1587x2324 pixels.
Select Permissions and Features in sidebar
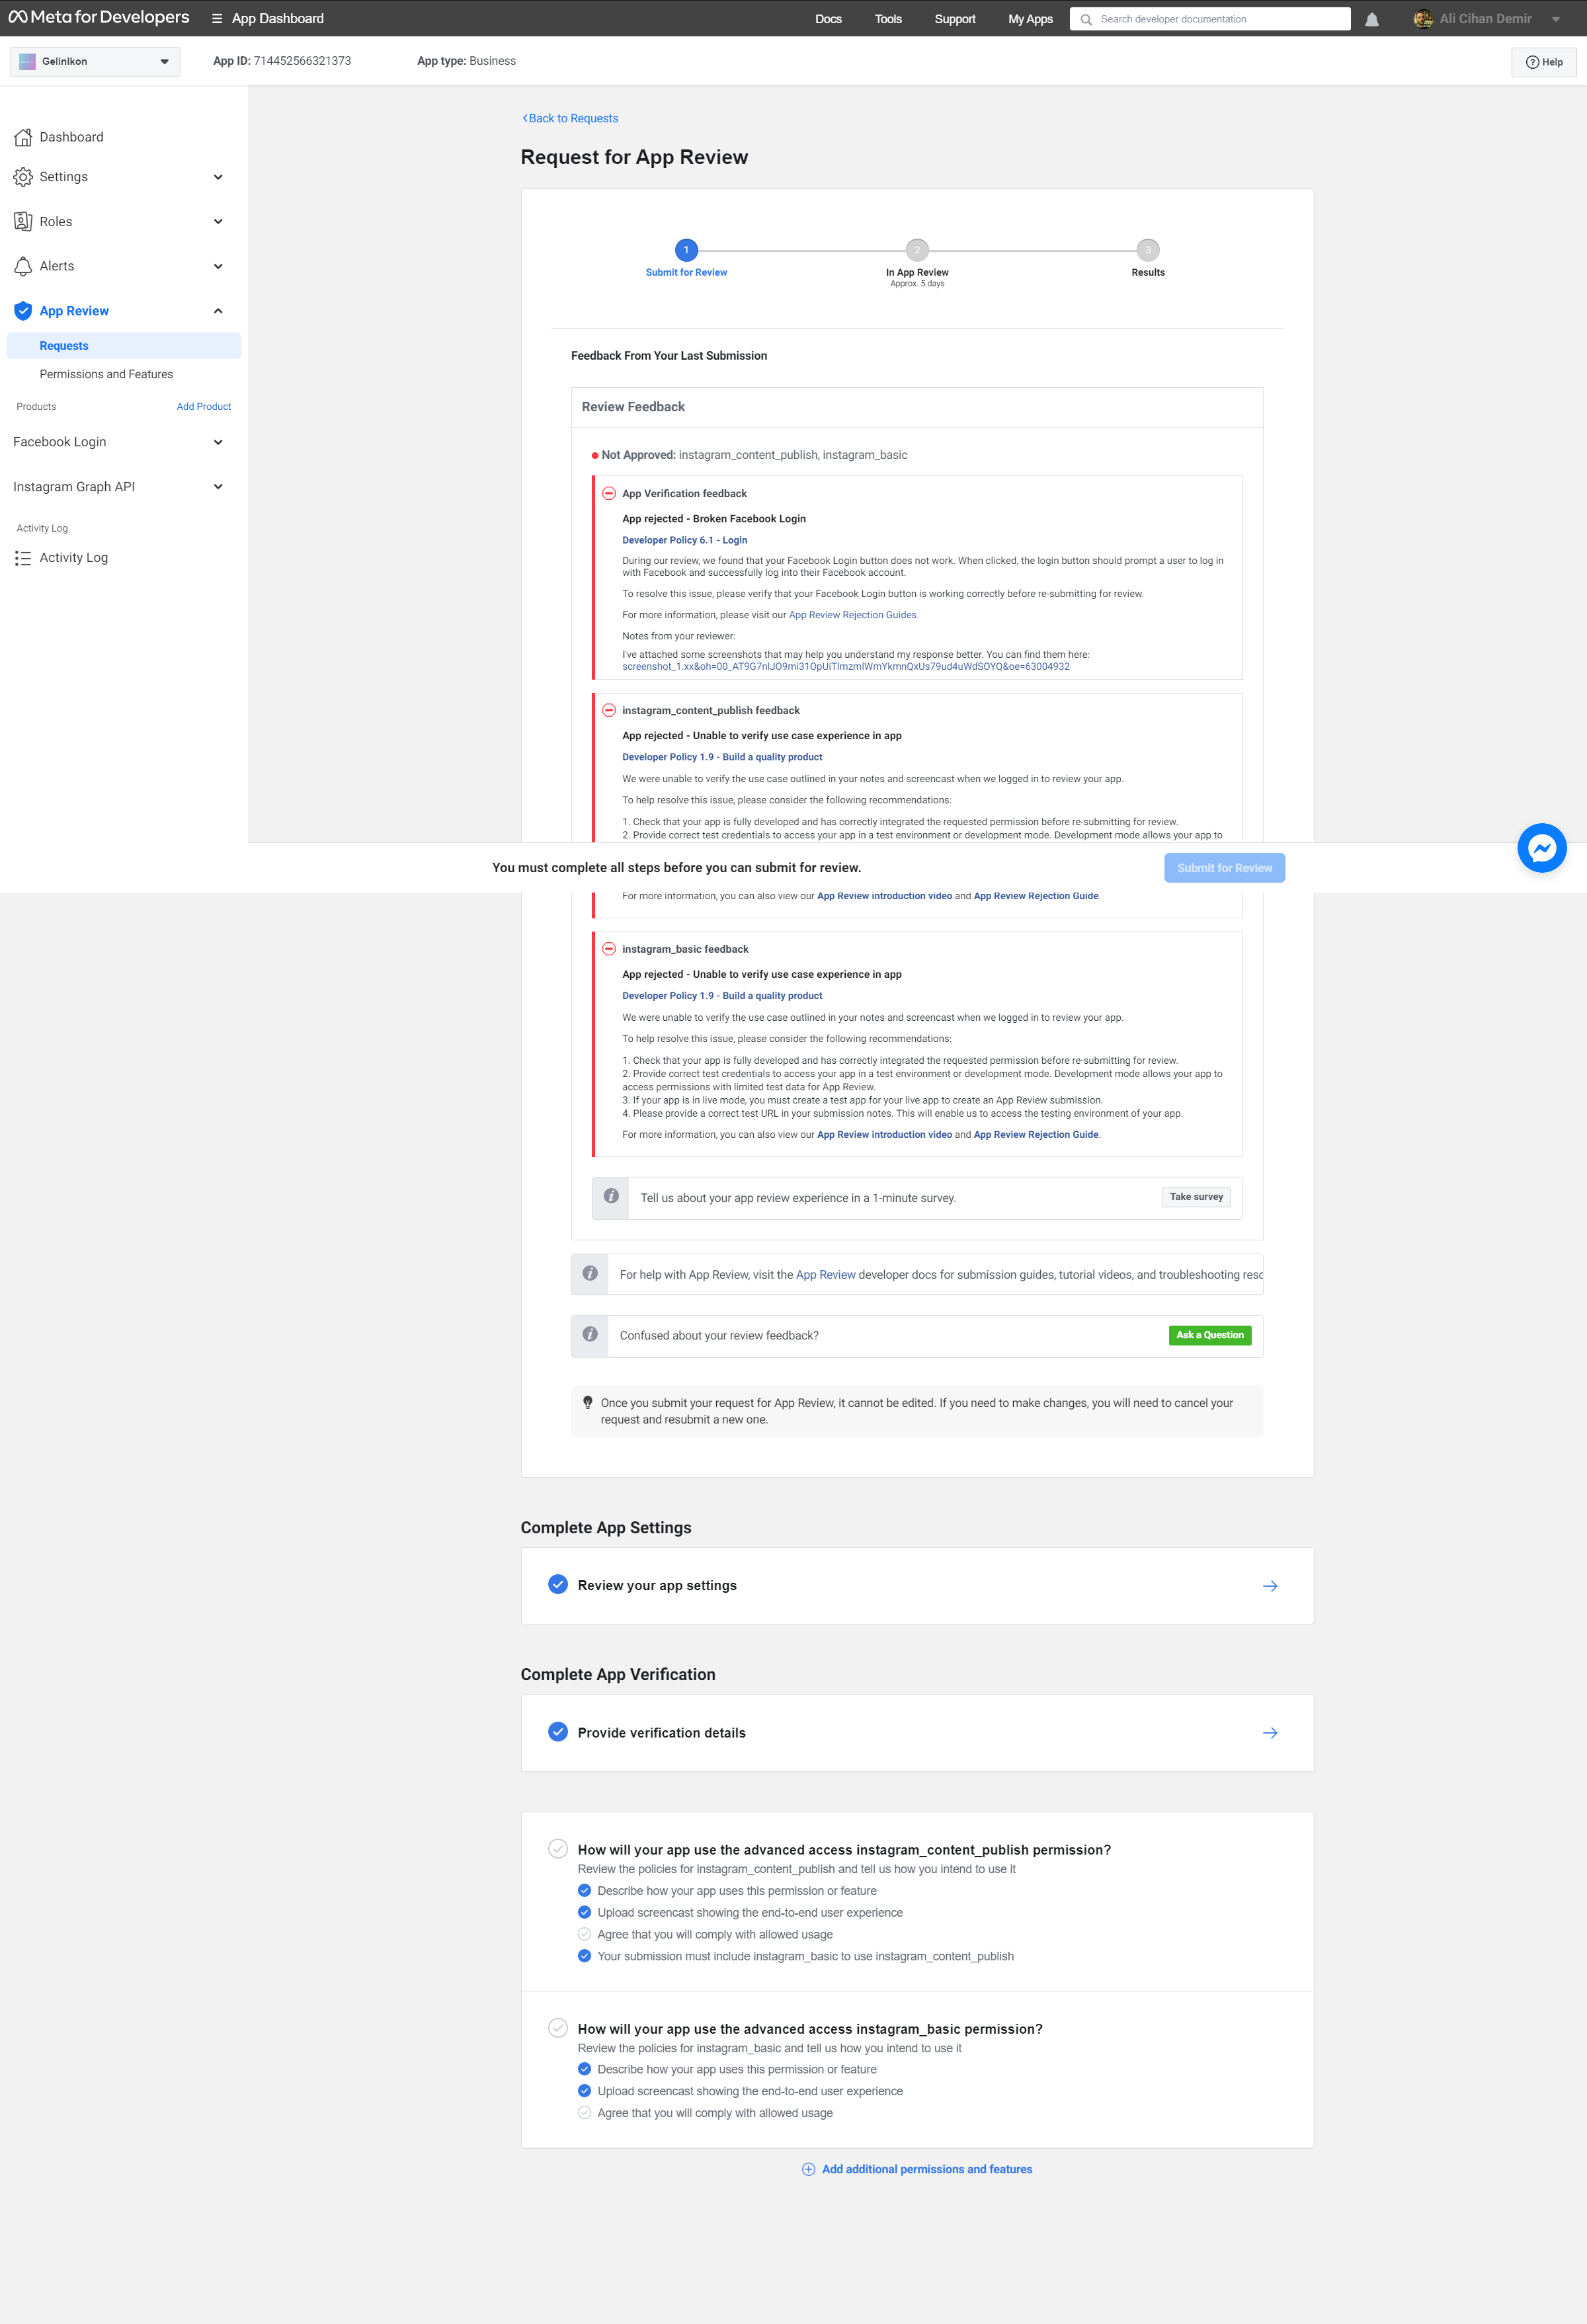106,374
